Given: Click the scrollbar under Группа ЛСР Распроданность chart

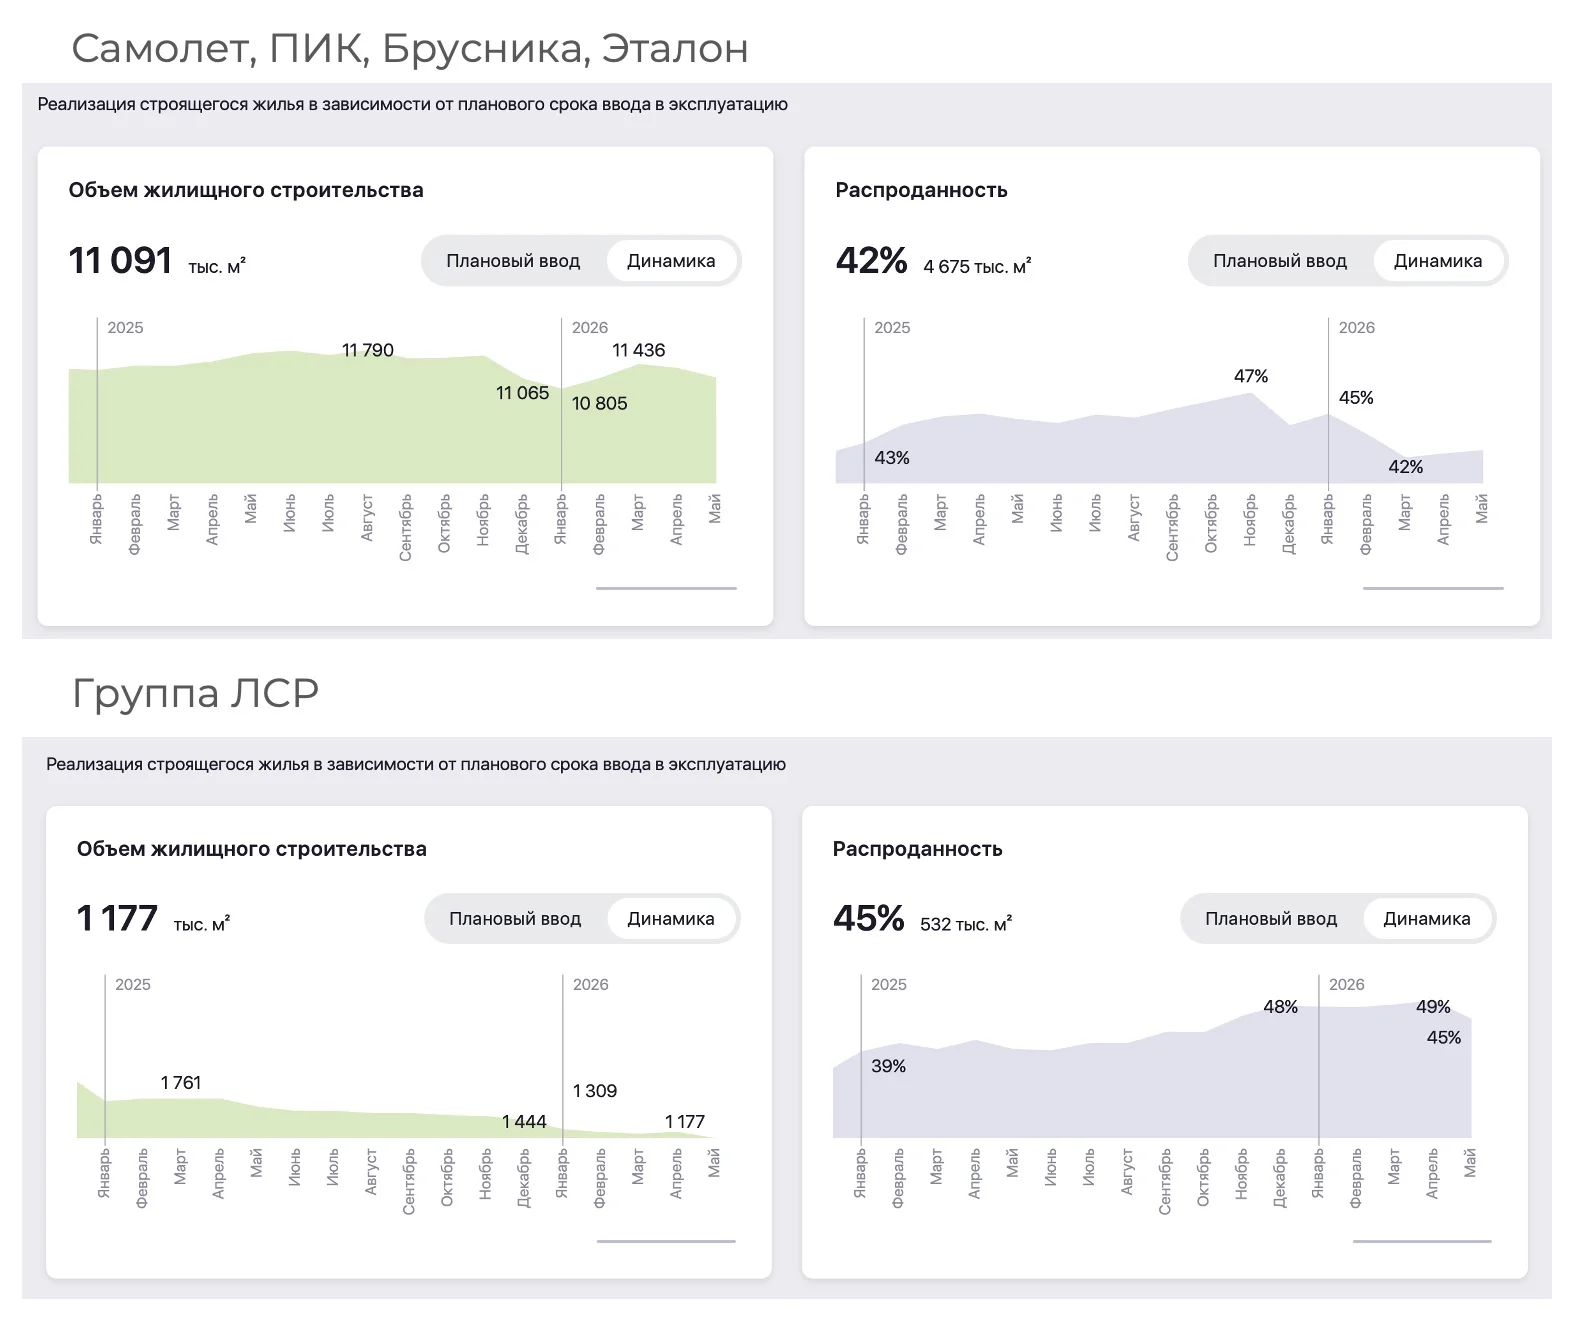Looking at the screenshot, I should [x=1422, y=1241].
